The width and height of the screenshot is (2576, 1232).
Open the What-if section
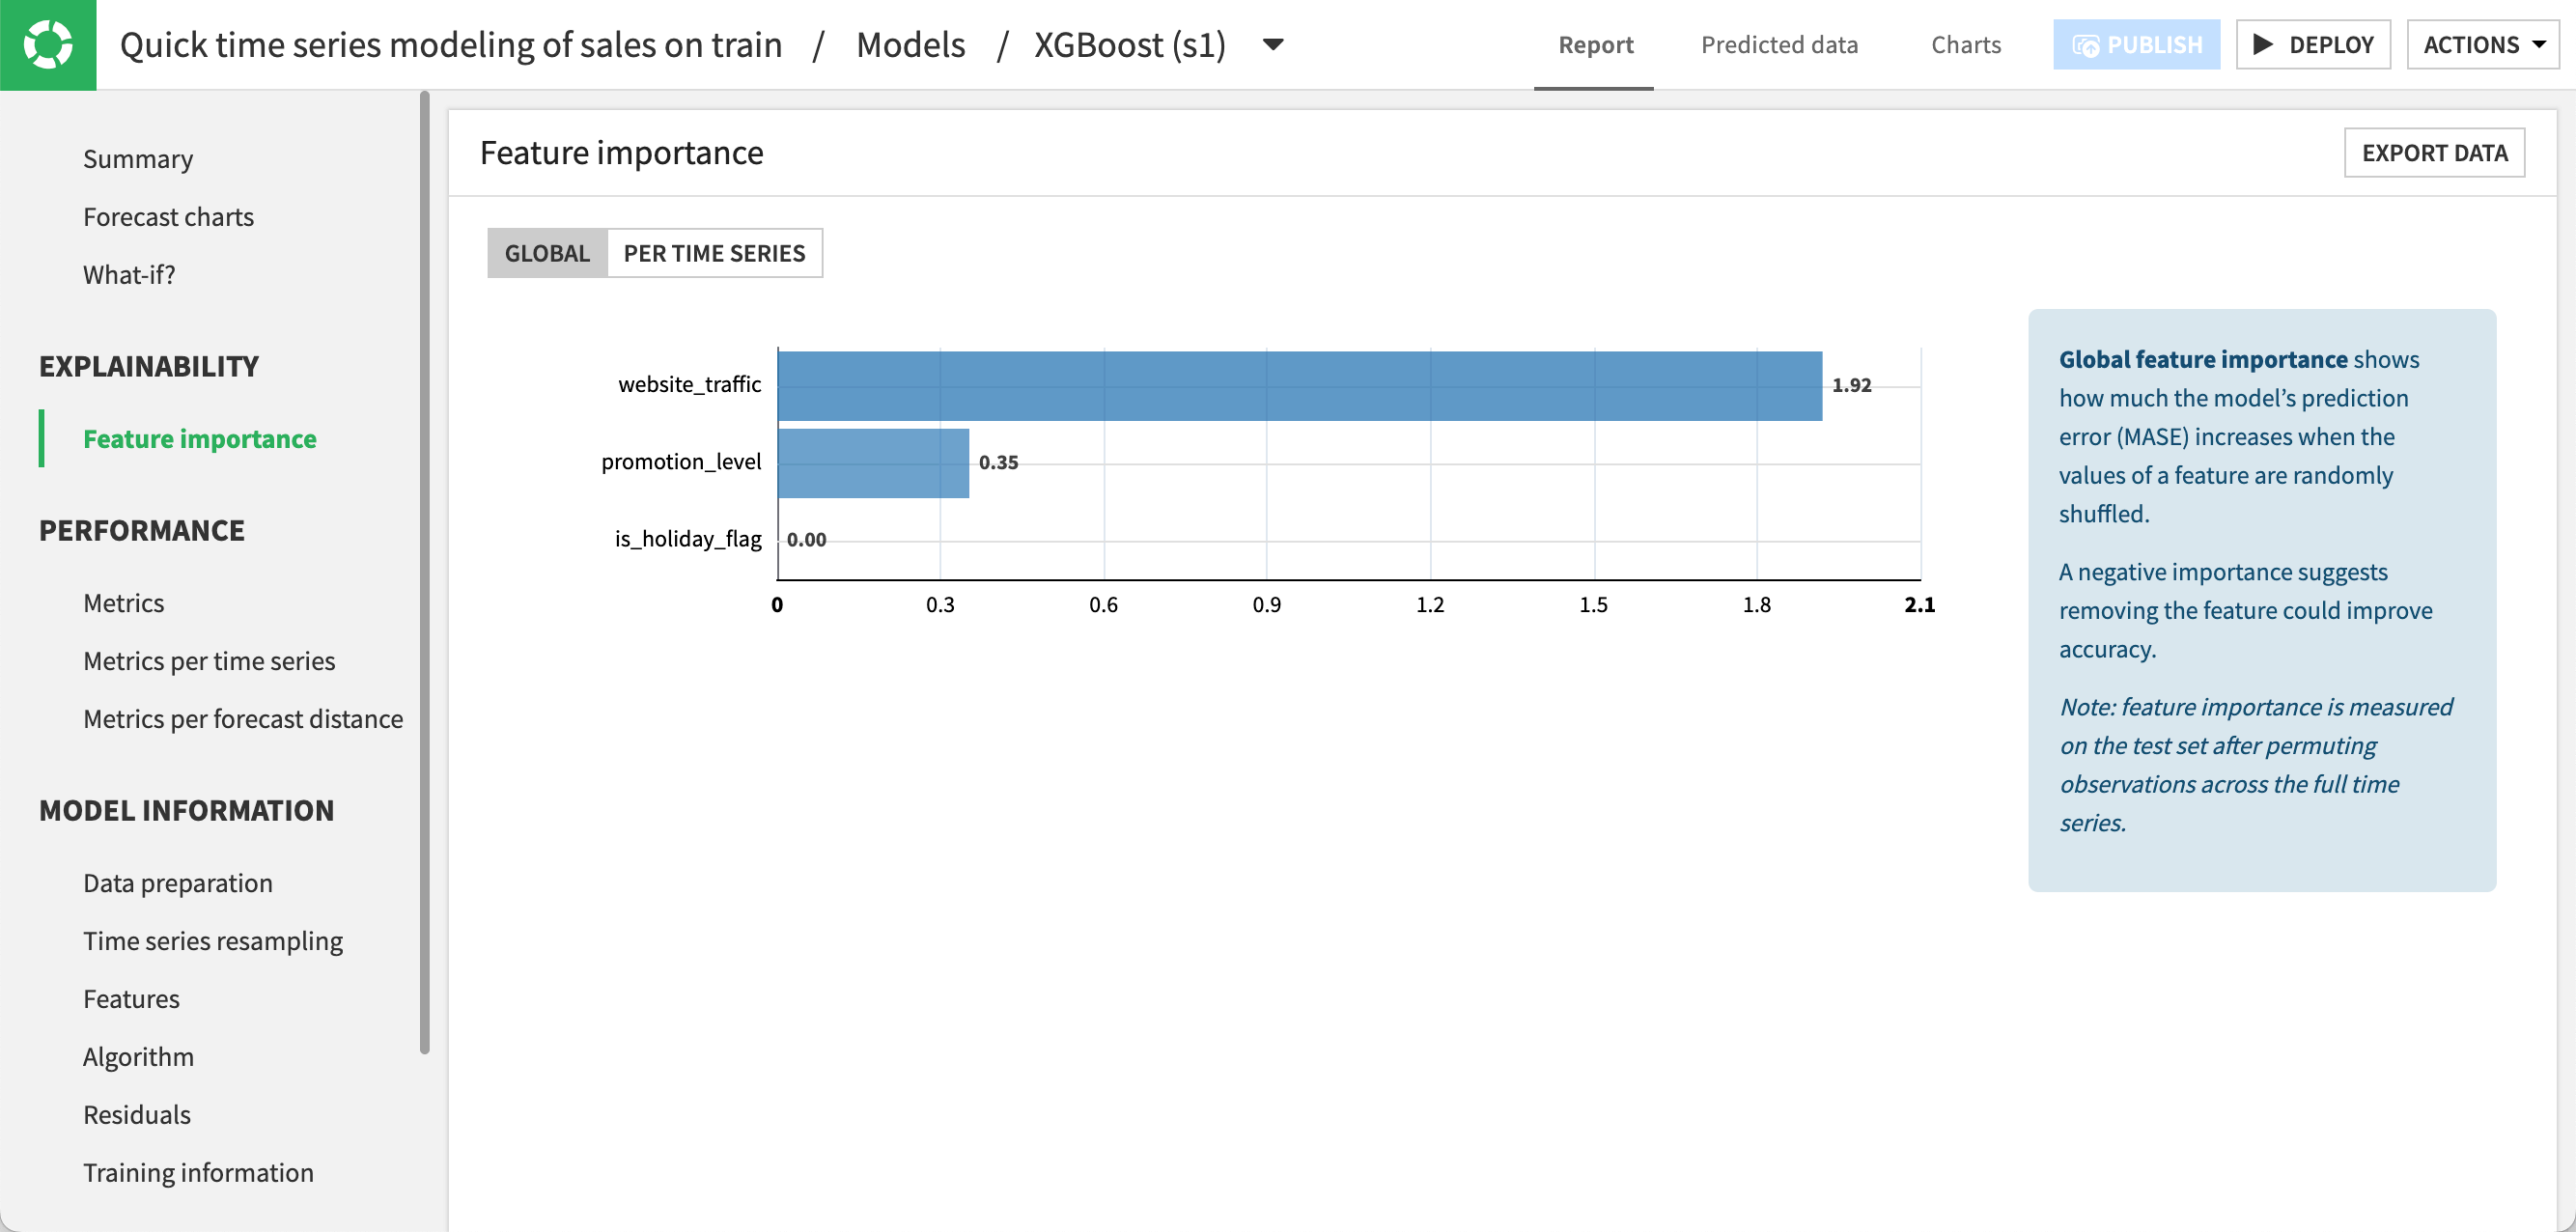[x=129, y=274]
